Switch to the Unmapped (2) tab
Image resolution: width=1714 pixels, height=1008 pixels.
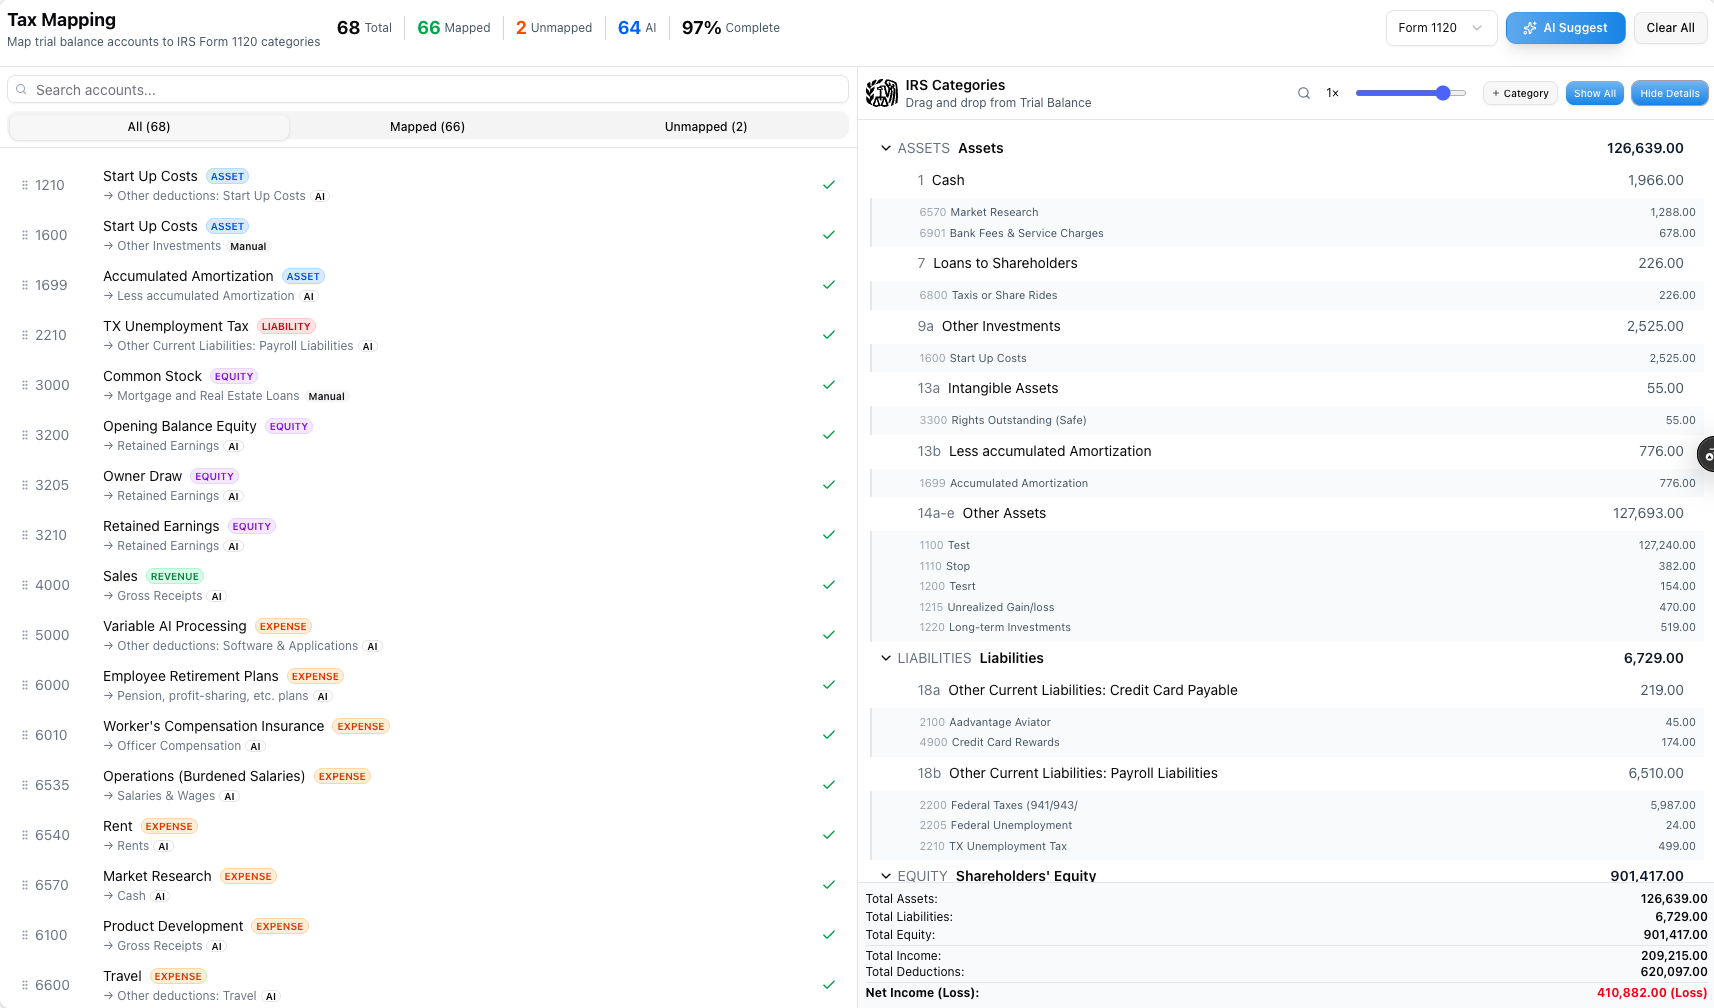pyautogui.click(x=706, y=126)
